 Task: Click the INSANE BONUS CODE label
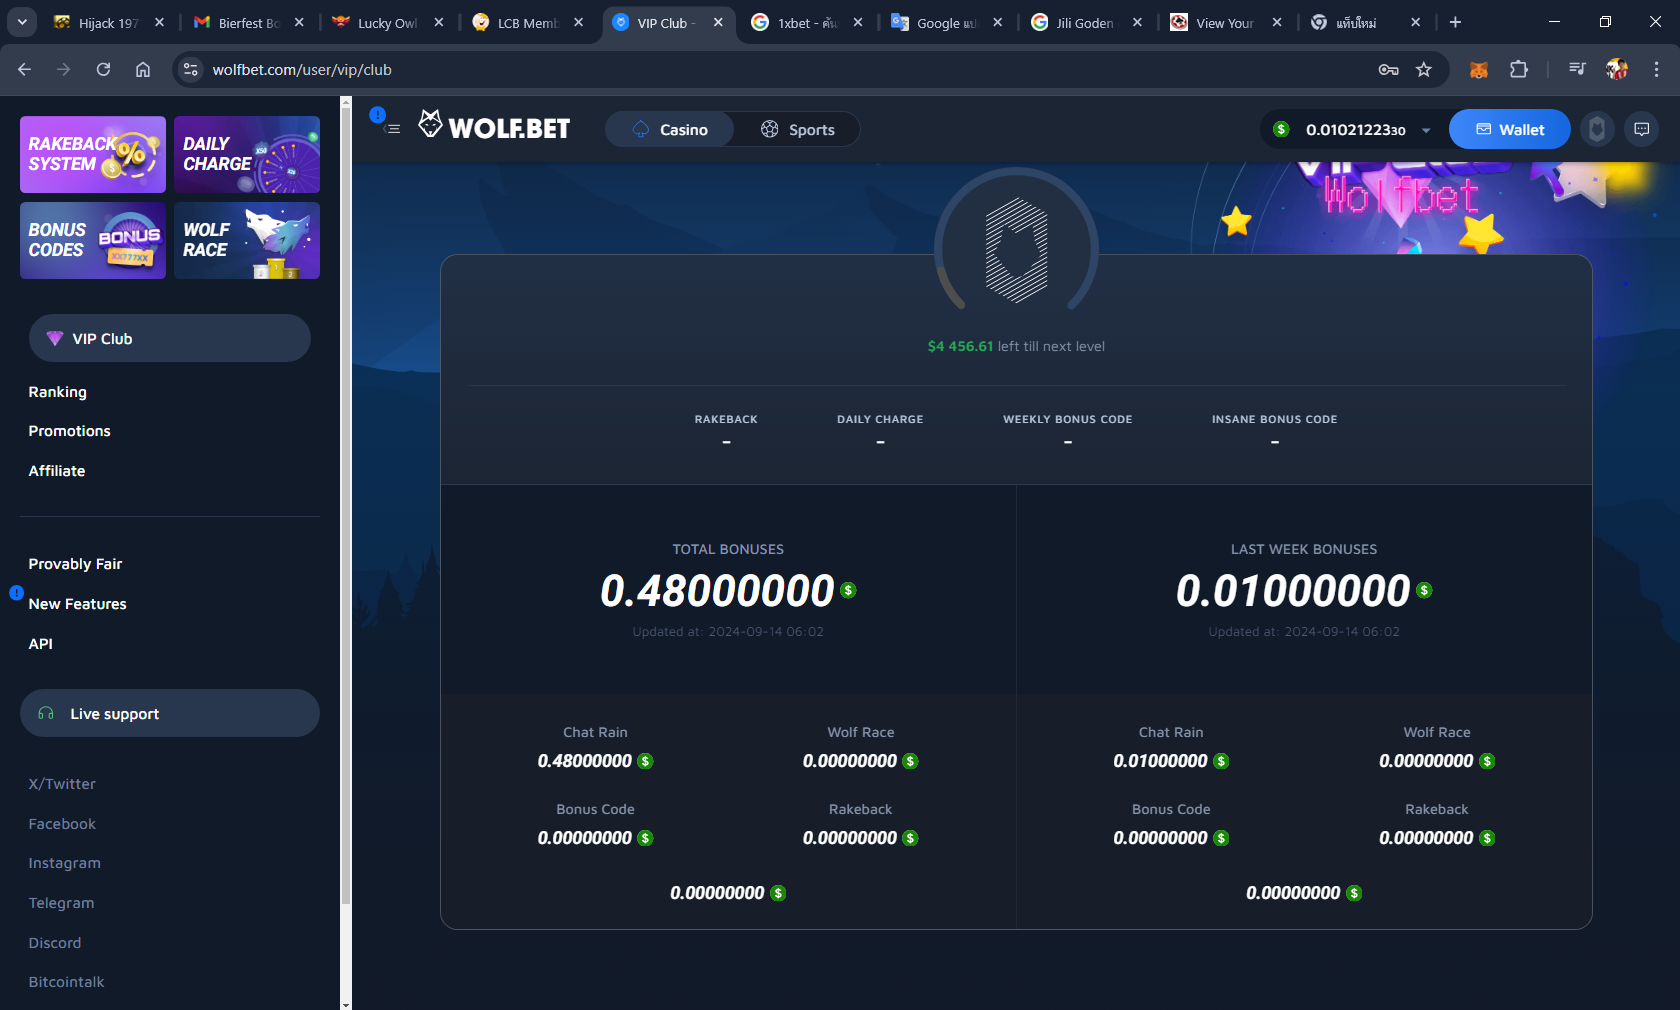click(1275, 419)
